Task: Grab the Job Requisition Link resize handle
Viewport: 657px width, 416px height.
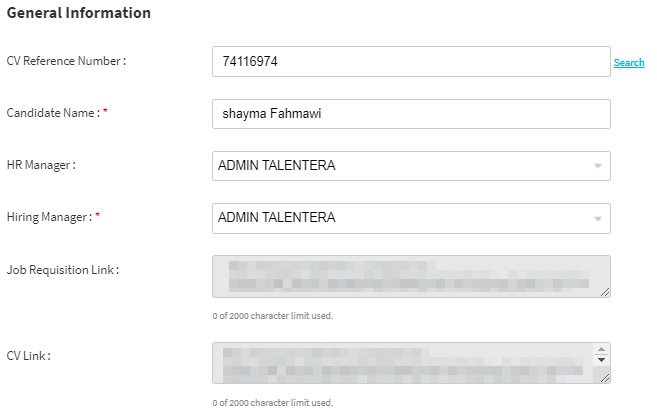Action: [x=605, y=292]
